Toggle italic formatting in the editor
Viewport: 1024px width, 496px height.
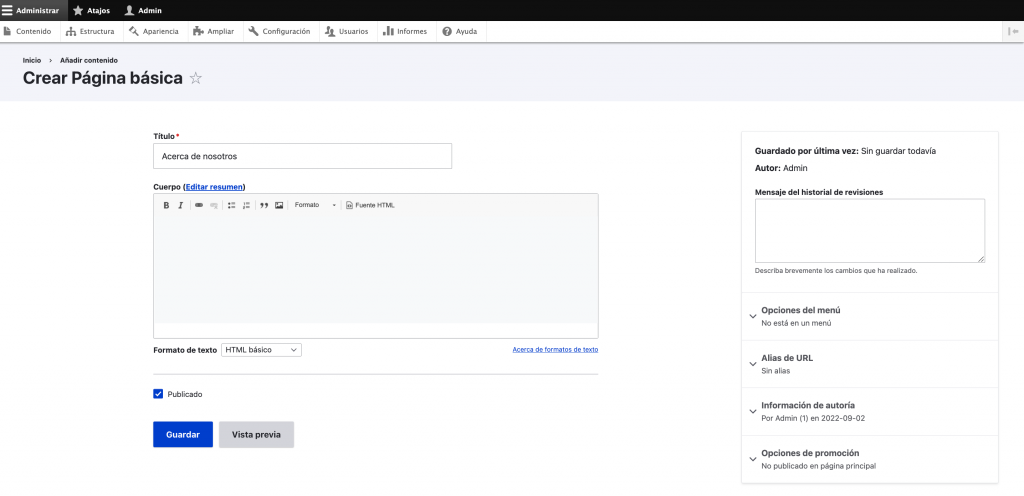180,205
